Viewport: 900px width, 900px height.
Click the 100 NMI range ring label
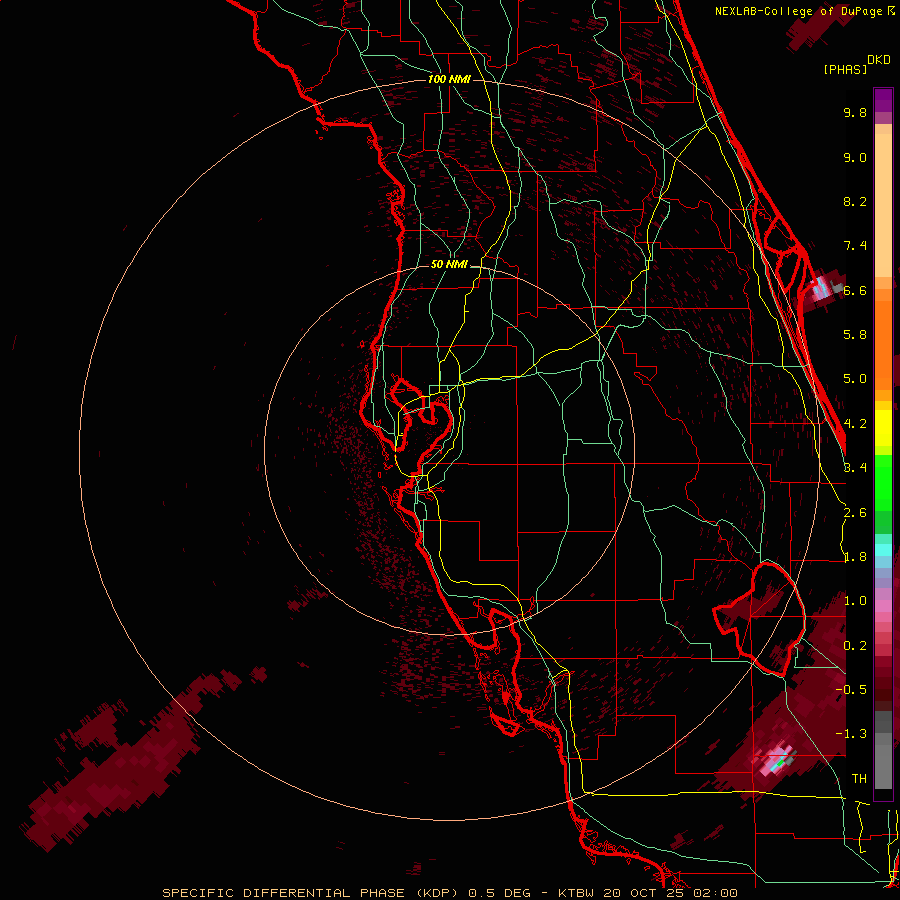click(x=449, y=79)
